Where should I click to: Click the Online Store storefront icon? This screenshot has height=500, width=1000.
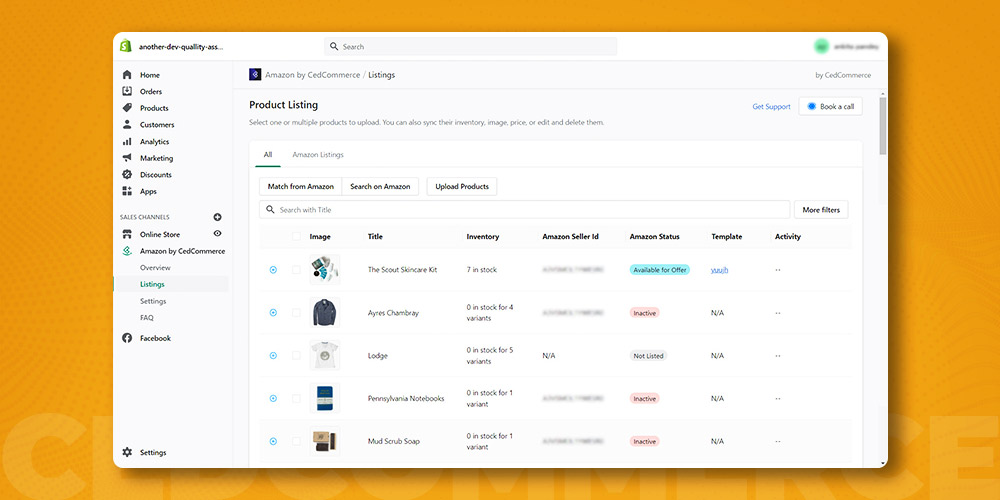(127, 234)
